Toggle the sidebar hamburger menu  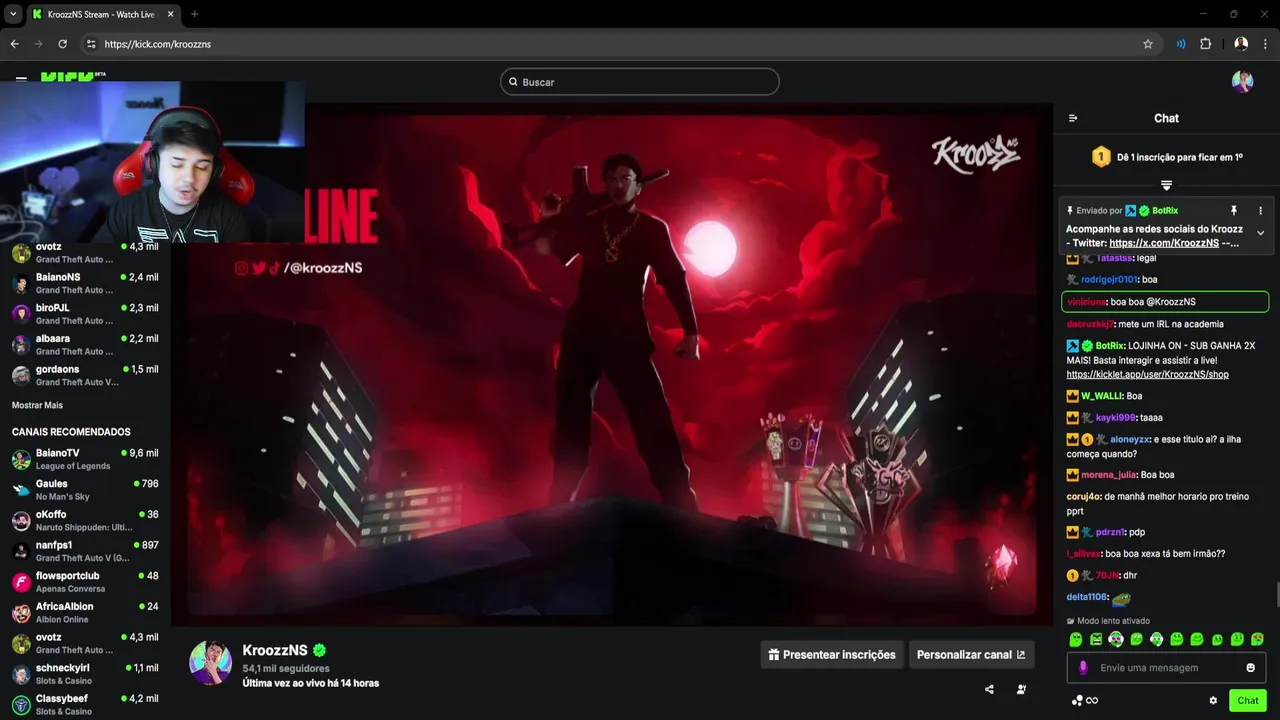coord(21,78)
